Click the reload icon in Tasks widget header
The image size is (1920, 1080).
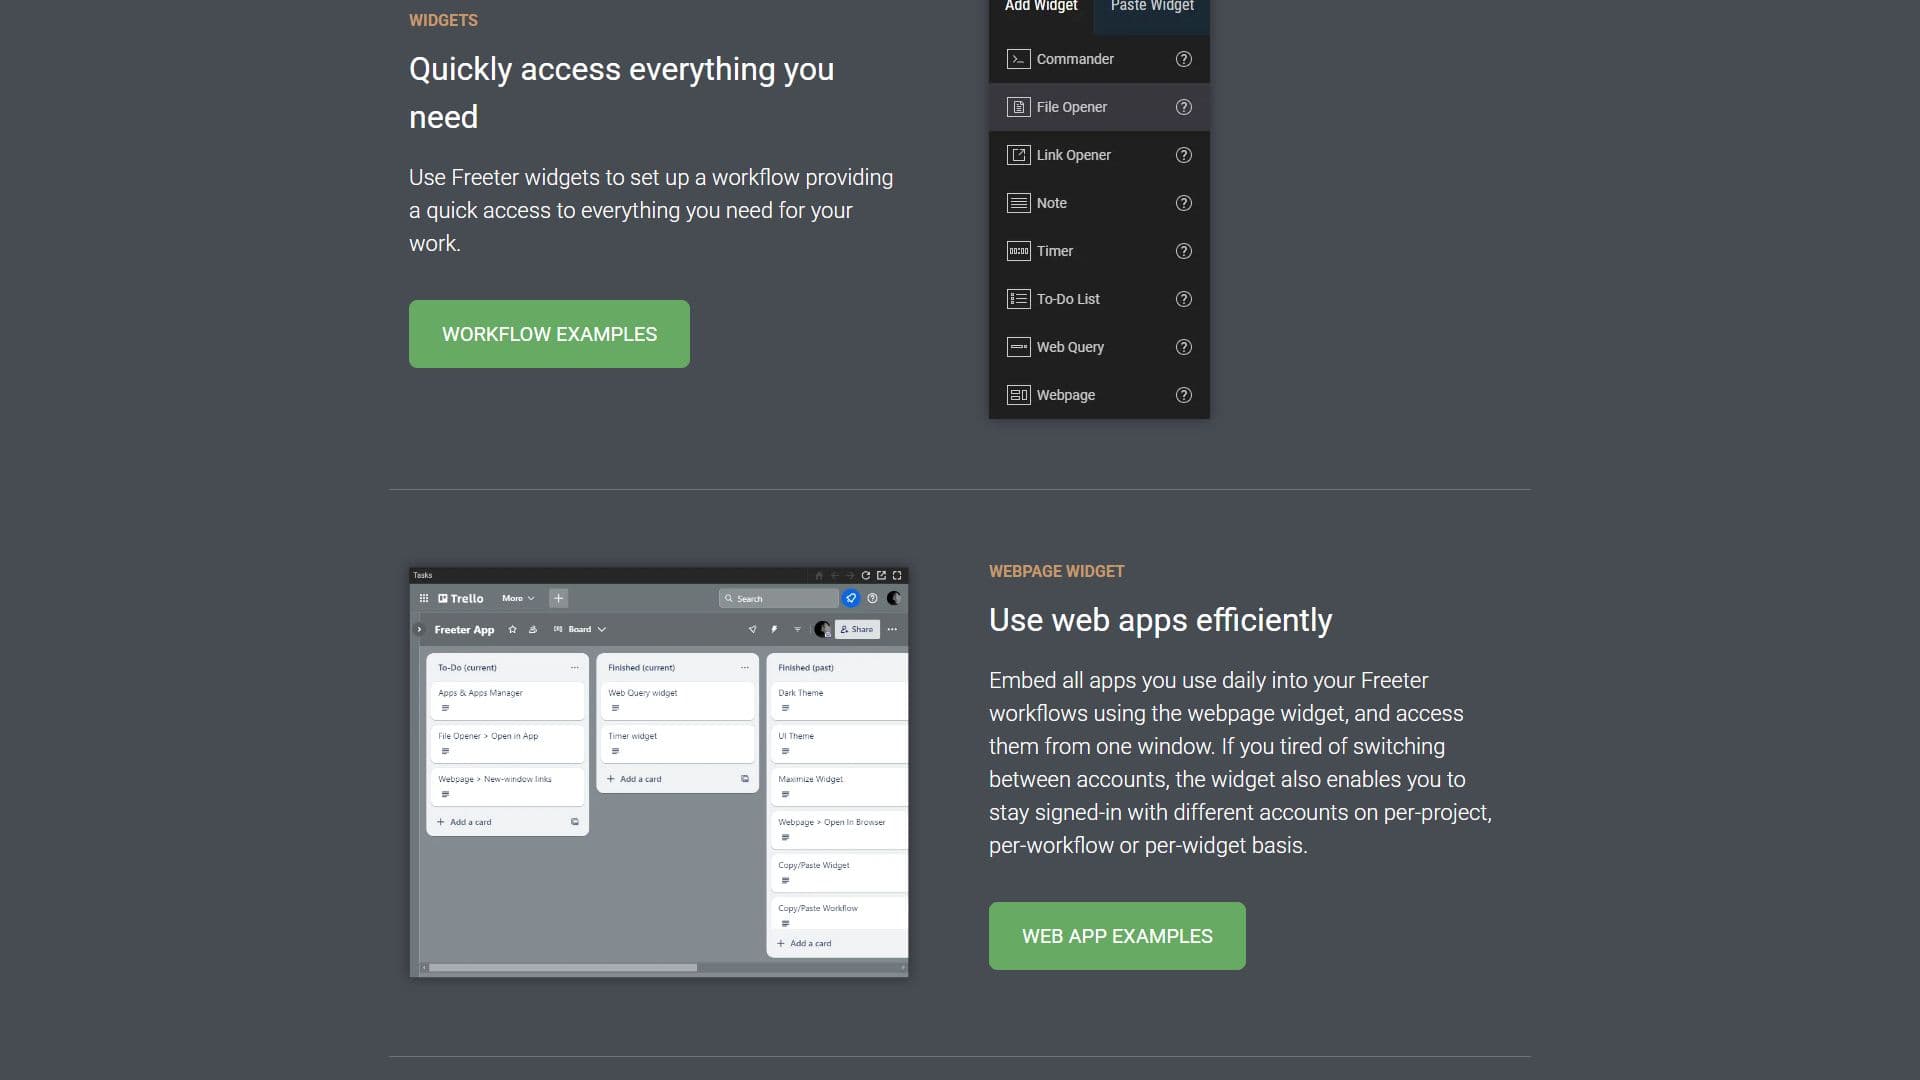(866, 575)
